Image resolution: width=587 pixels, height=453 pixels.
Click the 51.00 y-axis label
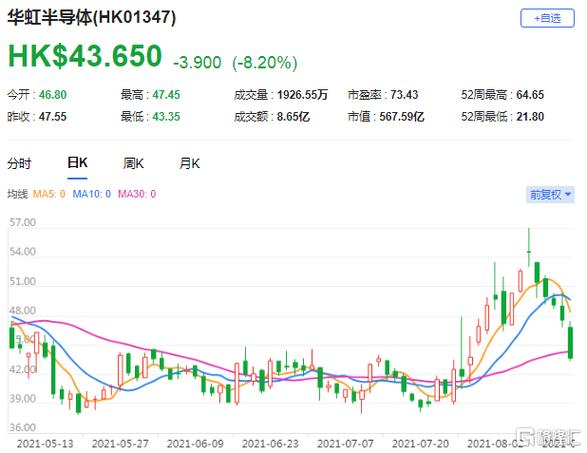23,281
